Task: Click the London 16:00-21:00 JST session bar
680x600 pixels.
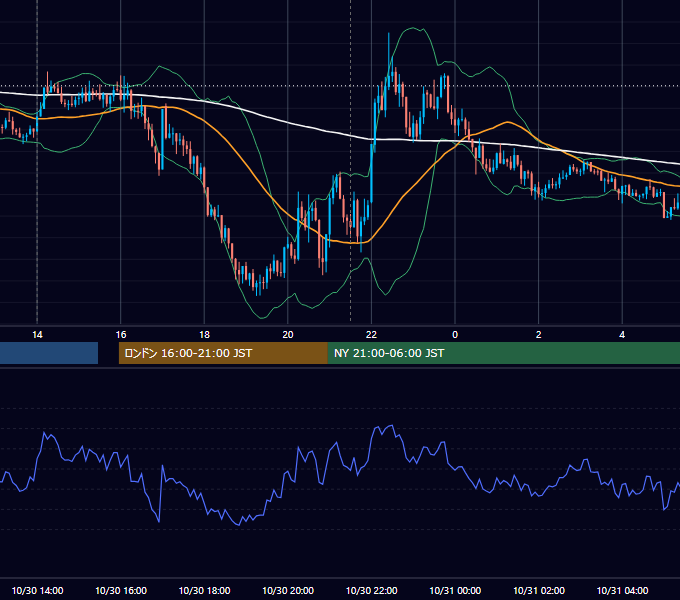Action: tap(223, 353)
